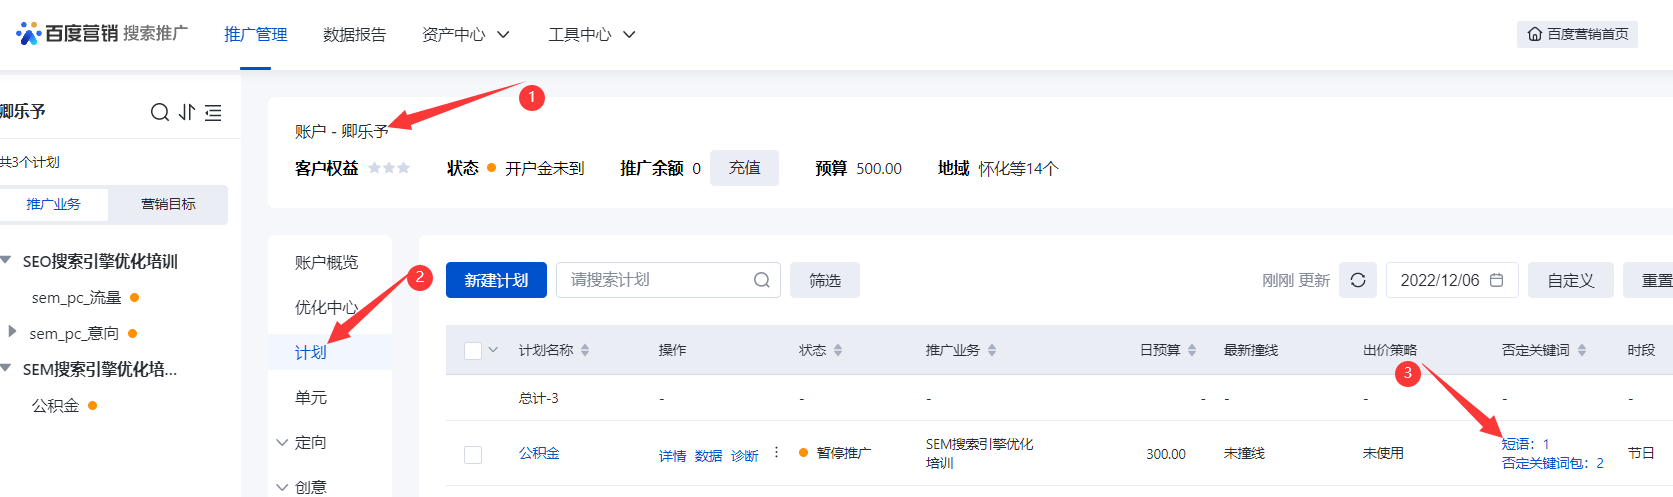Click 诊断 link in 公积金 row
This screenshot has height=497, width=1673.
click(x=744, y=455)
